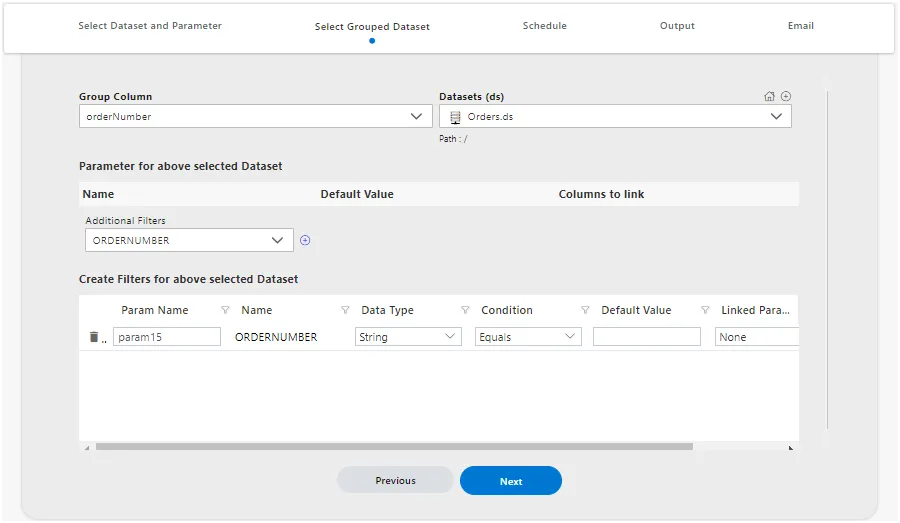
Task: Click the Linked Para... column header
Action: [755, 310]
